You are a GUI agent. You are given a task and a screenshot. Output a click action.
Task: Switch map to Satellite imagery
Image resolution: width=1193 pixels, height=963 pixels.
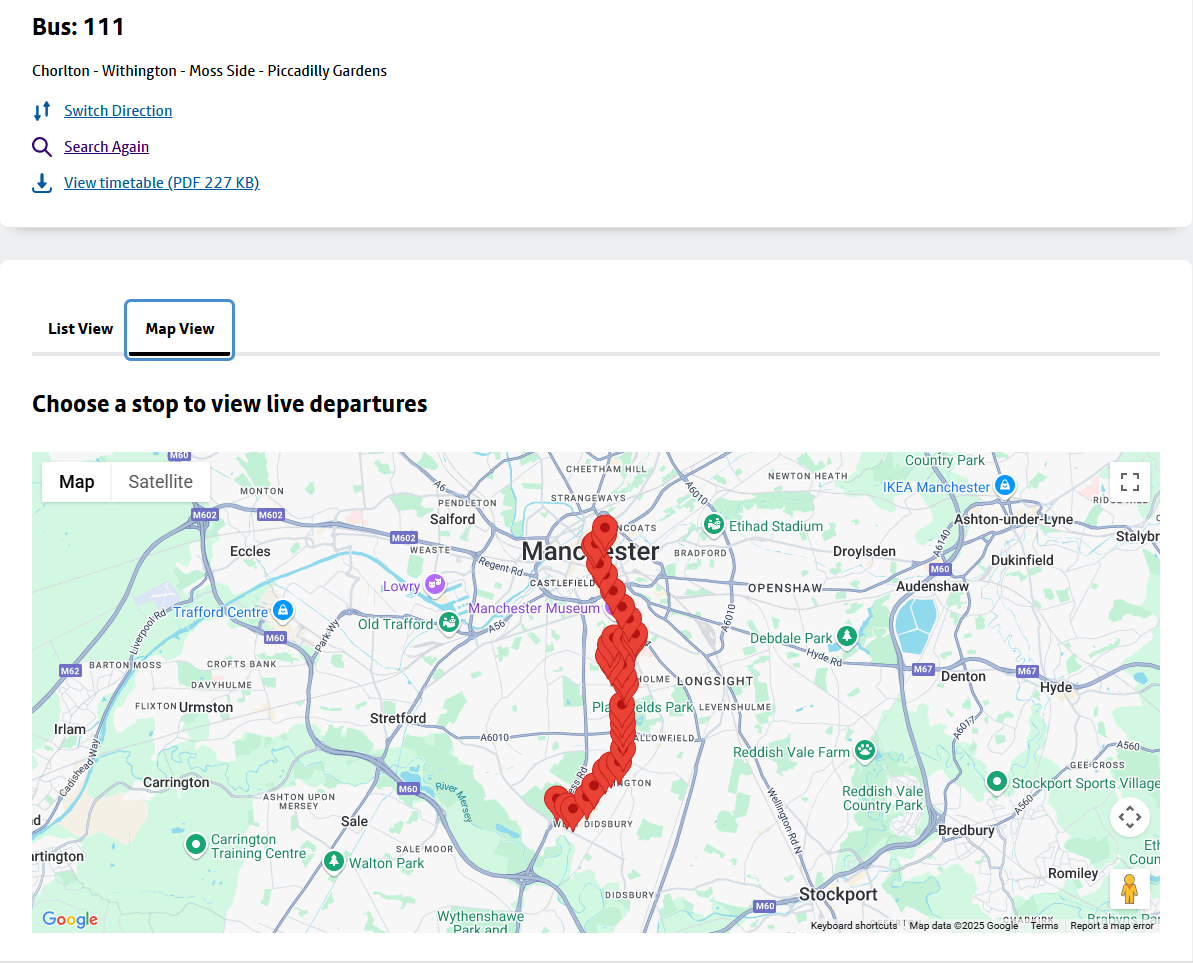pos(161,482)
